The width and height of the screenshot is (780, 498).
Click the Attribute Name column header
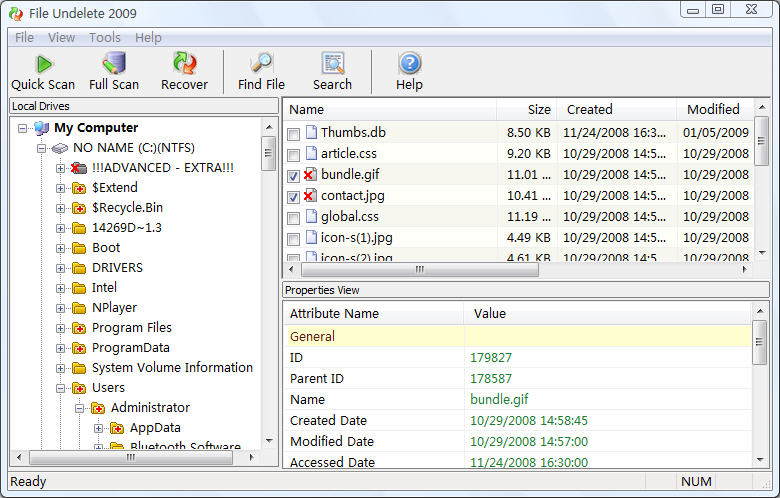[374, 313]
